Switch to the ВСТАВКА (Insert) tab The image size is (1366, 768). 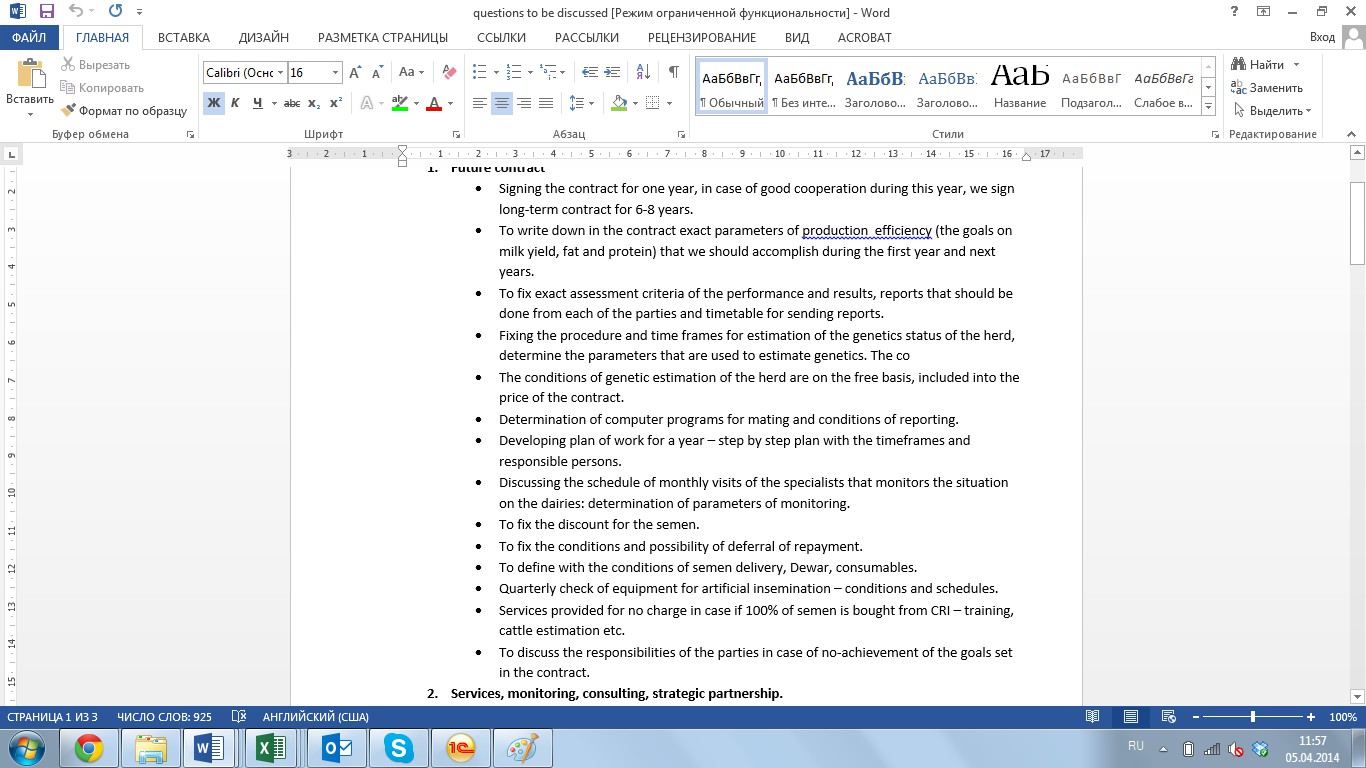(x=184, y=38)
